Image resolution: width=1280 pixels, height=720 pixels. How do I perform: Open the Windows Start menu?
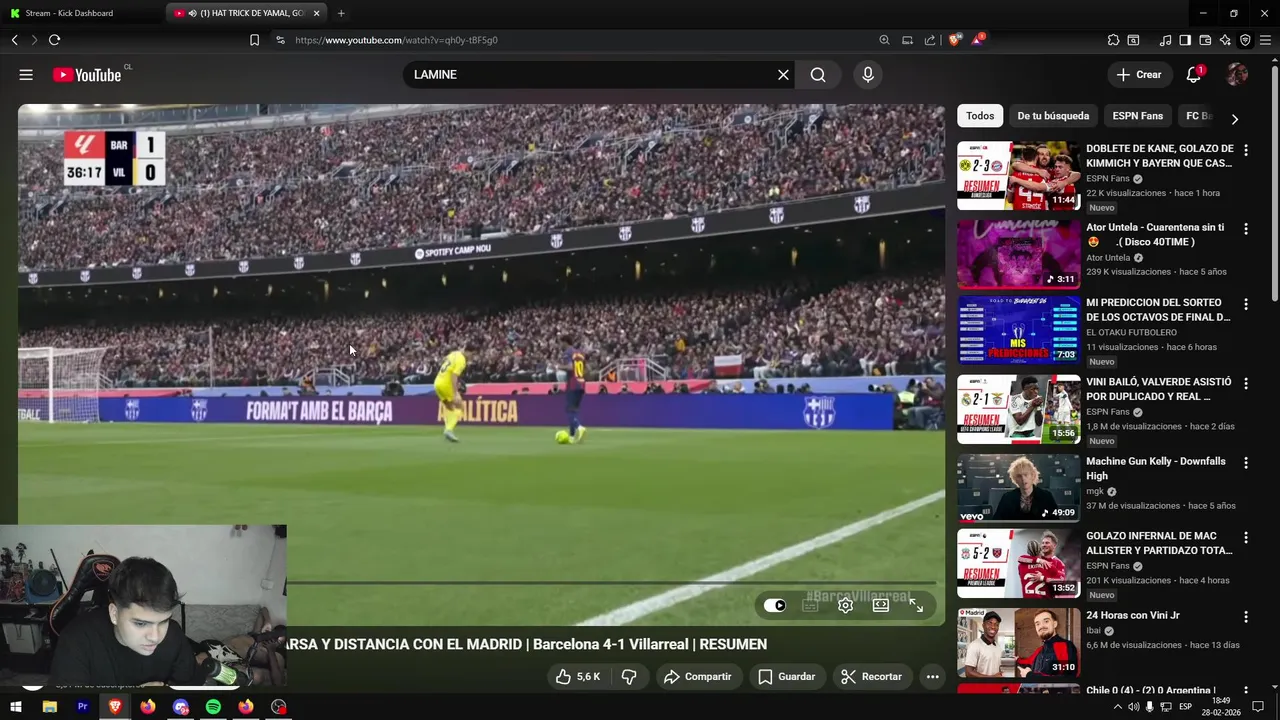pos(16,707)
